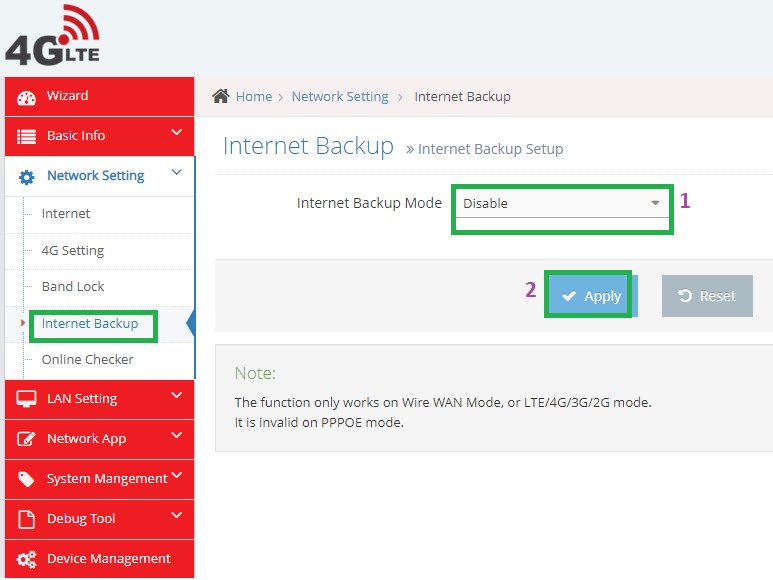Click the Home house icon in breadcrumb
This screenshot has width=773, height=580.
tap(221, 96)
